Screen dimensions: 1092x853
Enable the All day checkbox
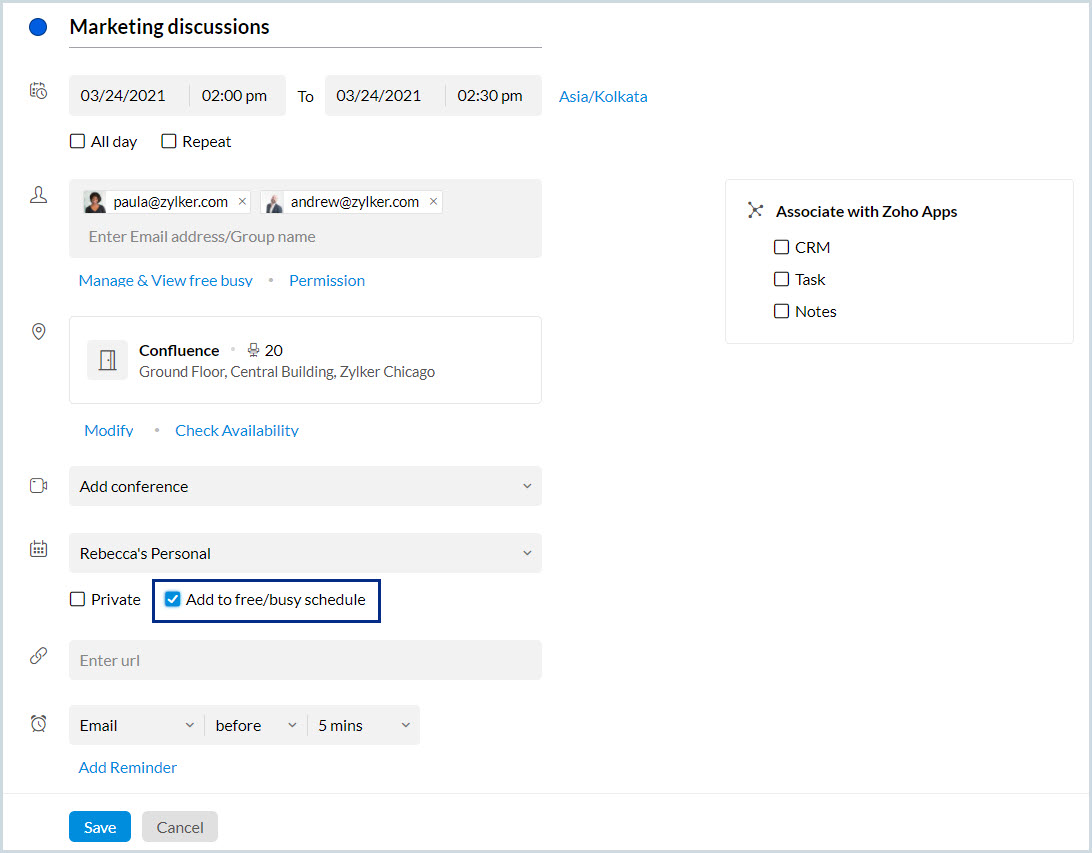(77, 142)
